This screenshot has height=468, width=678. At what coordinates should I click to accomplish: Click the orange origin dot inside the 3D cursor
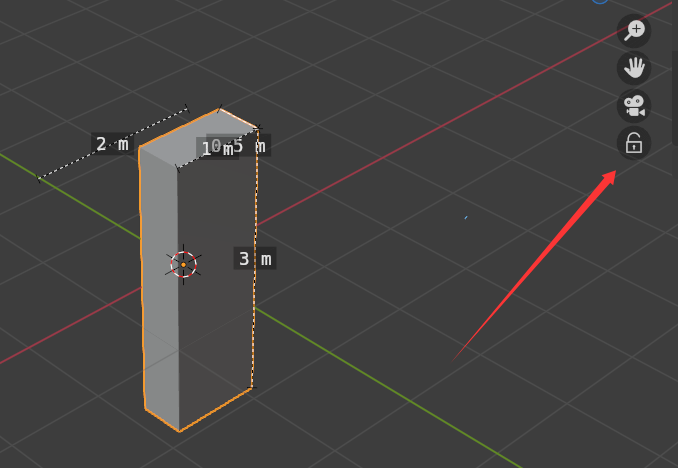183,265
